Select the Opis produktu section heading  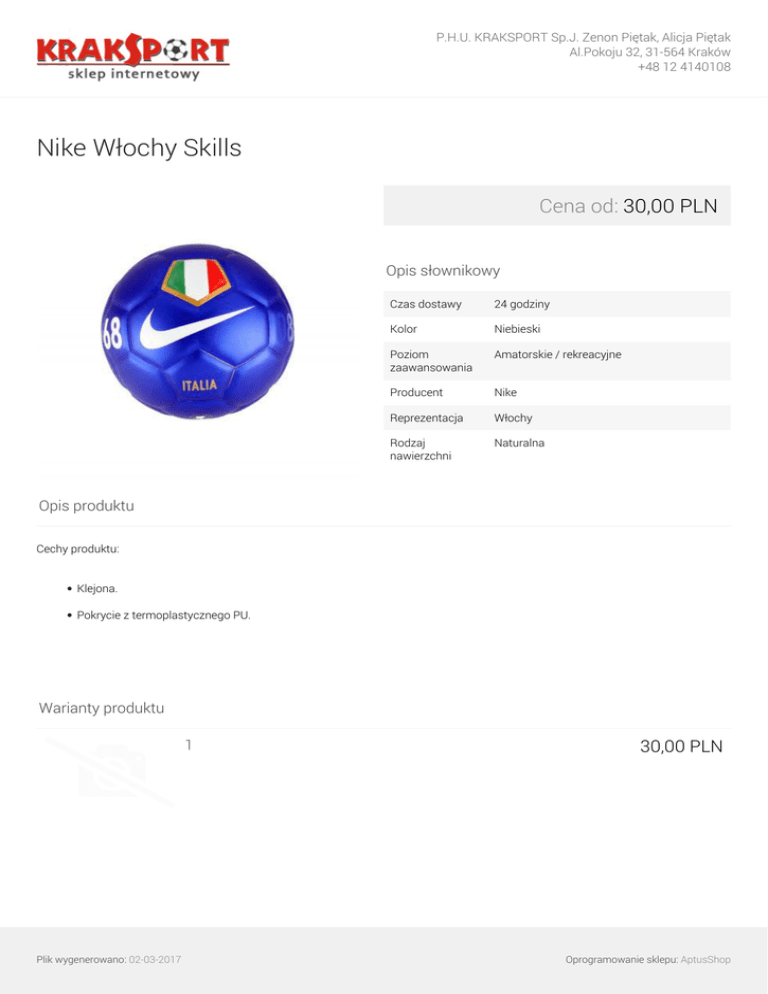(x=86, y=506)
